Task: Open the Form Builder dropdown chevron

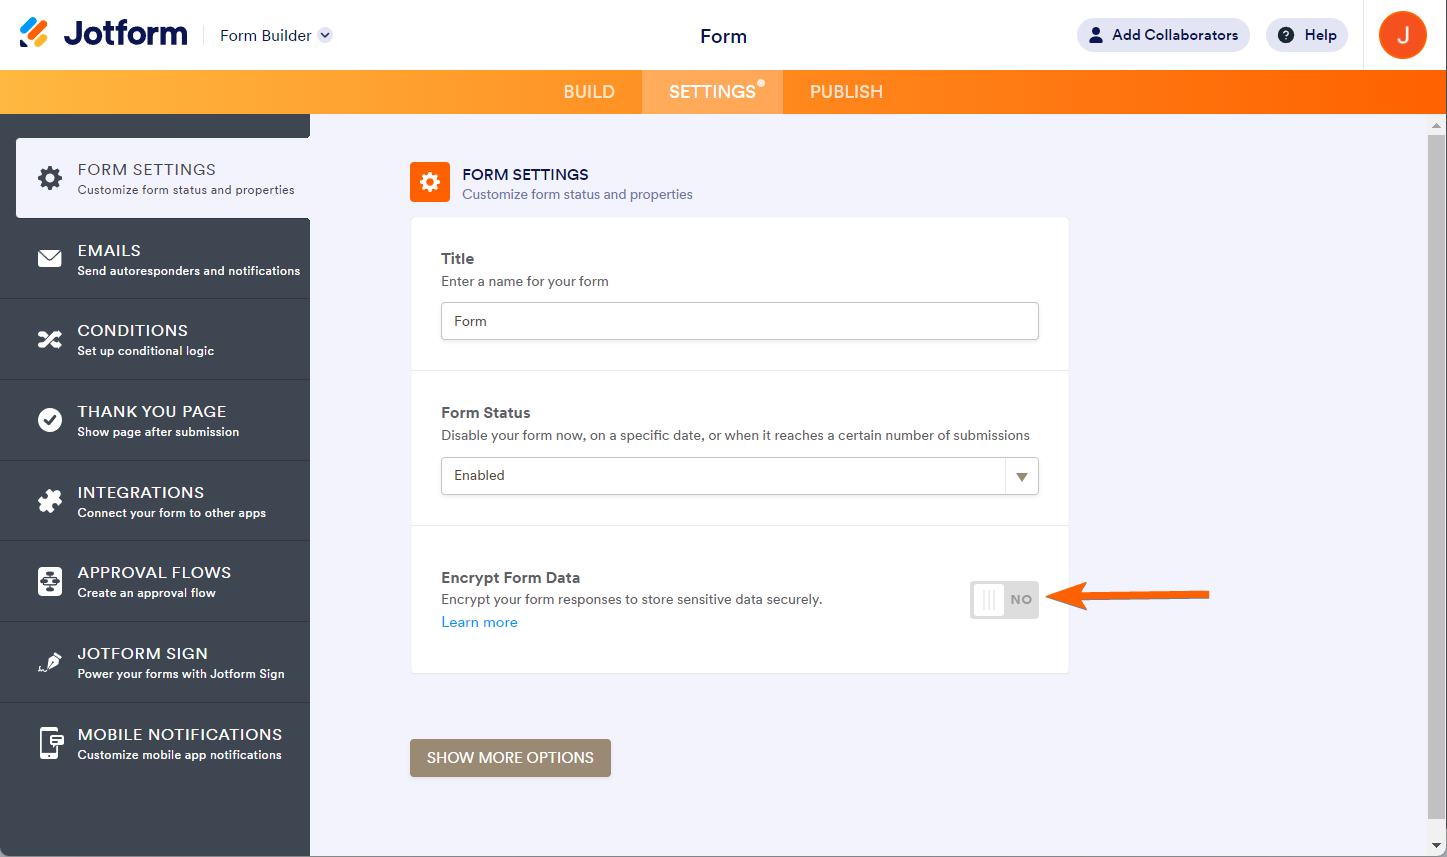Action: pos(325,36)
